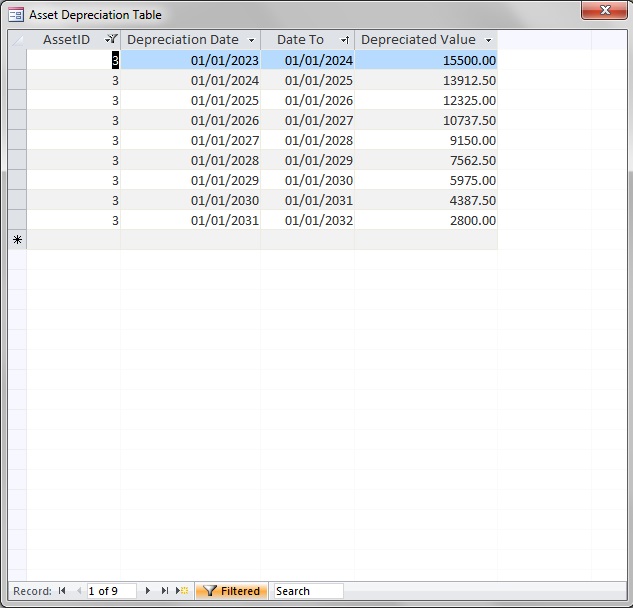This screenshot has height=608, width=633.
Task: Open AssetID column filter dropdown
Action: click(x=112, y=40)
